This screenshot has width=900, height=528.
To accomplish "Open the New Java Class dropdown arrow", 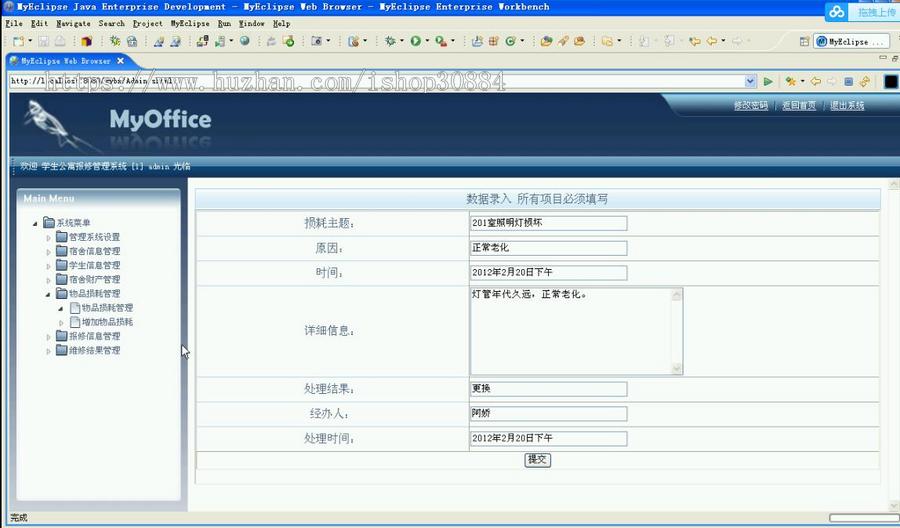I will pyautogui.click(x=522, y=41).
